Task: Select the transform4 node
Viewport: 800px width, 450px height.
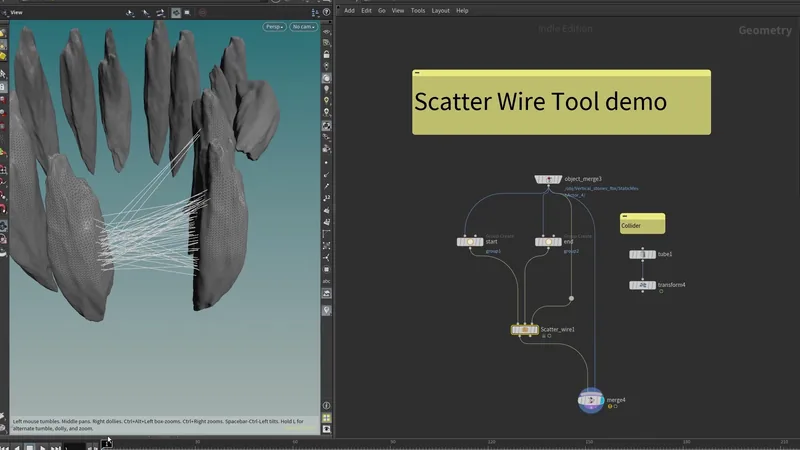Action: [642, 285]
